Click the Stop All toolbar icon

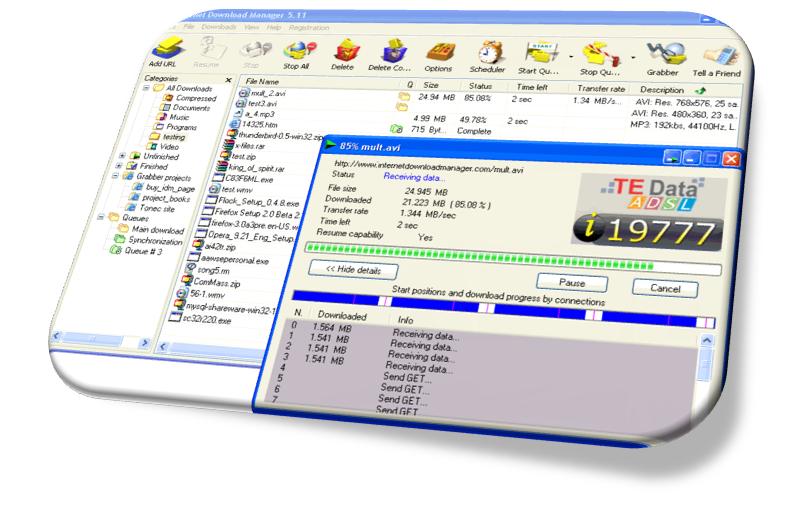click(298, 55)
